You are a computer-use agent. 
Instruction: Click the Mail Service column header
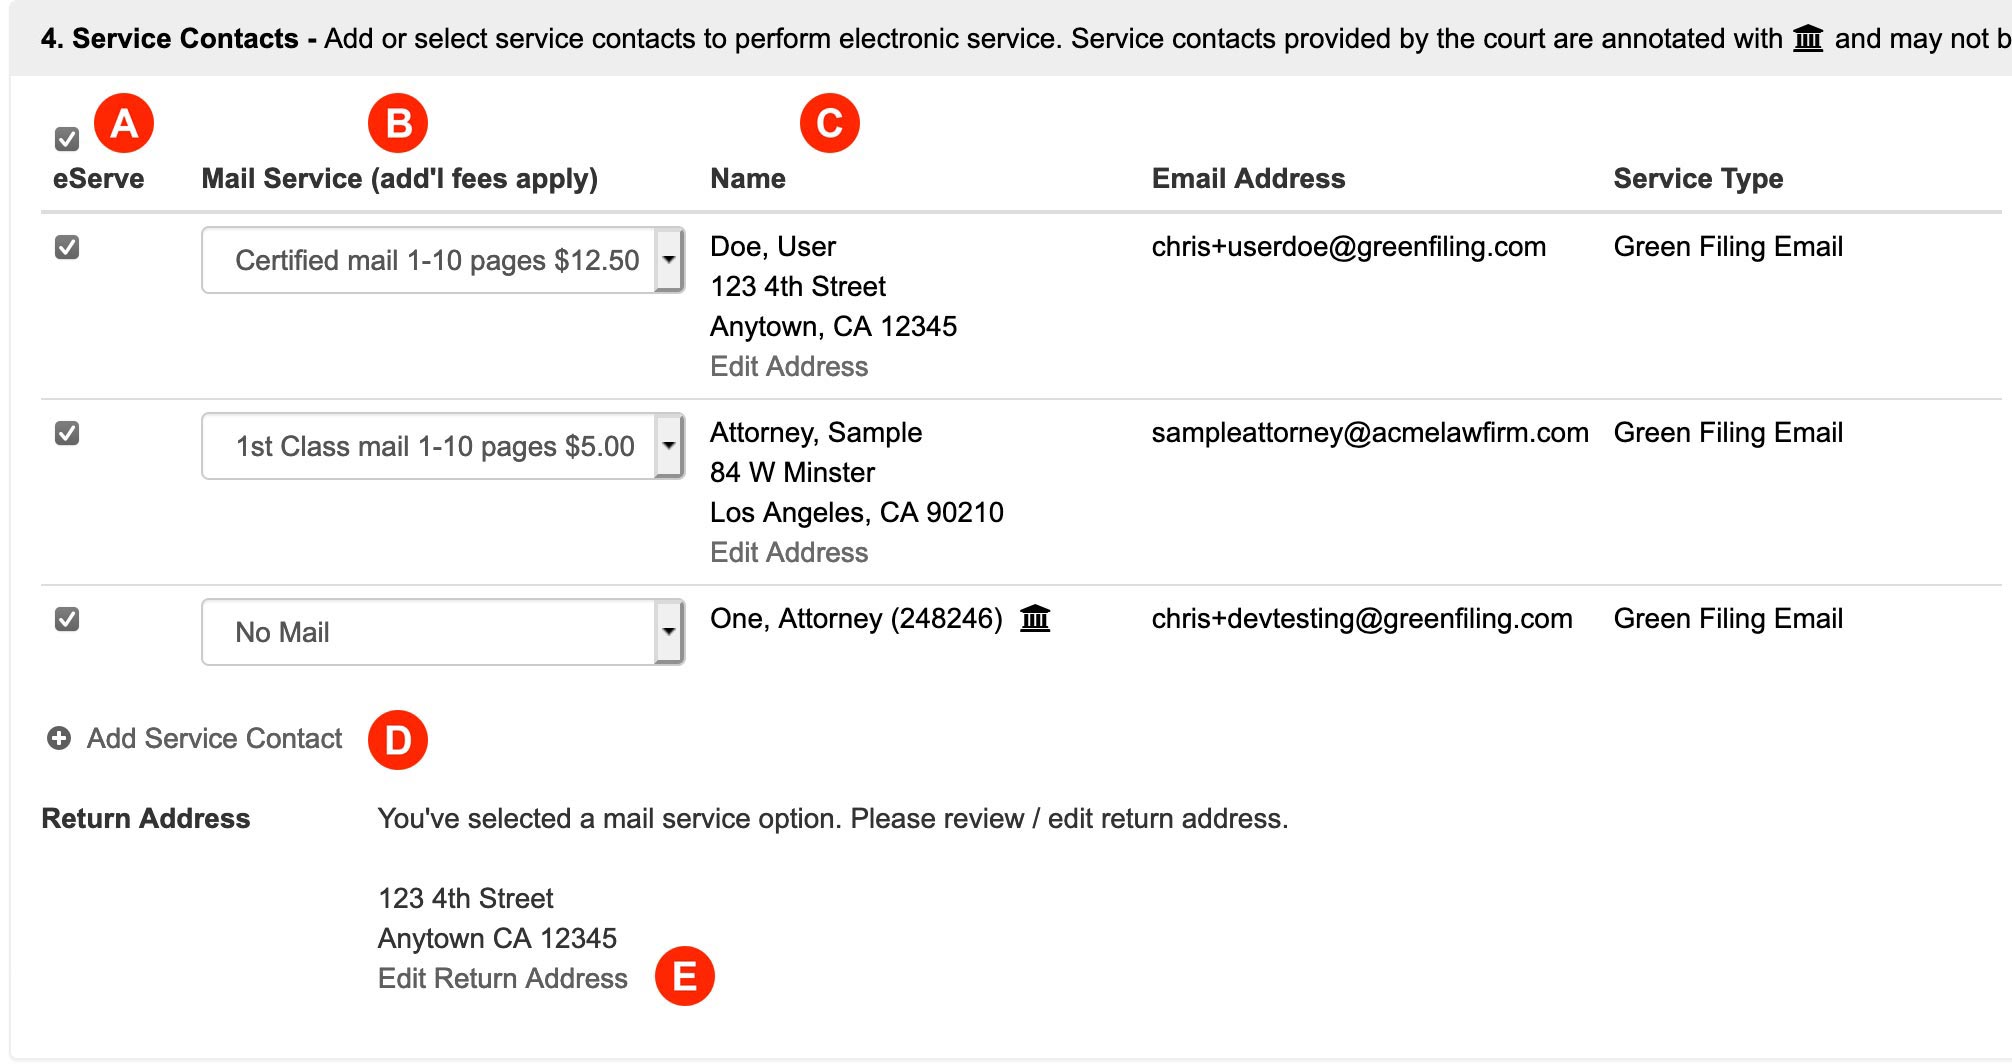pyautogui.click(x=400, y=178)
